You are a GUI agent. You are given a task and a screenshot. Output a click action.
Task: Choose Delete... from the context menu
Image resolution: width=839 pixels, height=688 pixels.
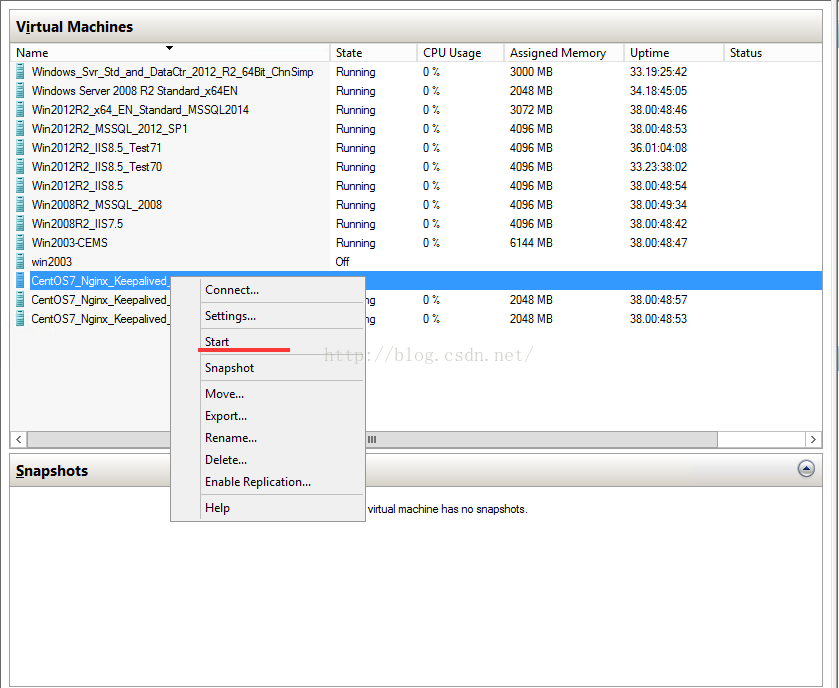point(225,460)
